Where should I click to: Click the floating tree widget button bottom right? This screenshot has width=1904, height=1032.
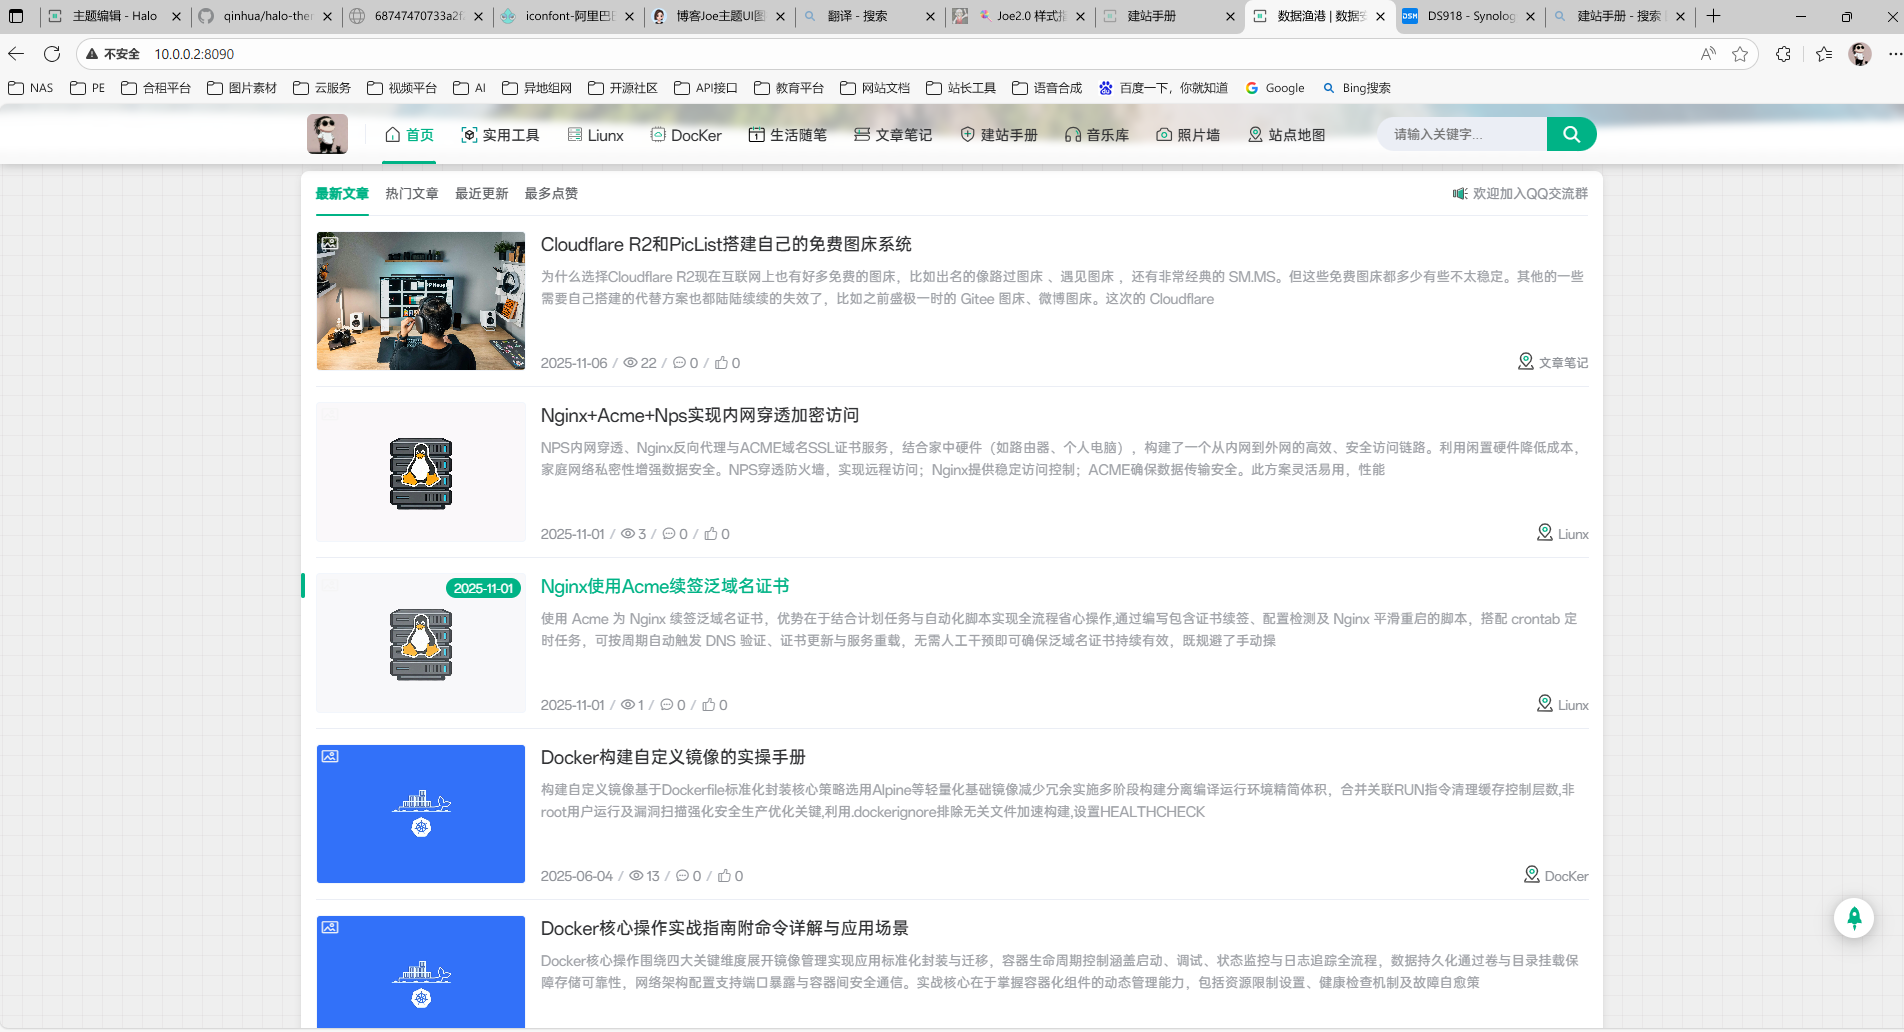(x=1854, y=917)
